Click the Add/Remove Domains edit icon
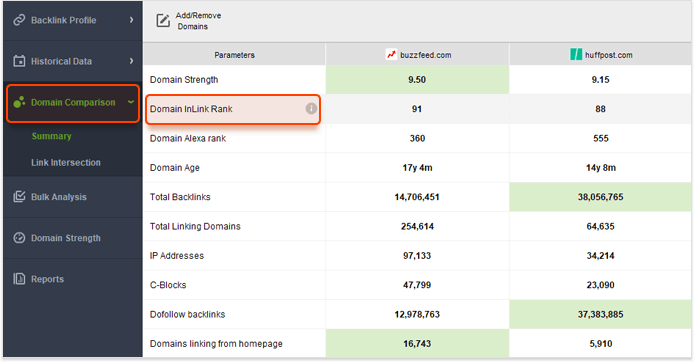The image size is (694, 362). (x=163, y=20)
